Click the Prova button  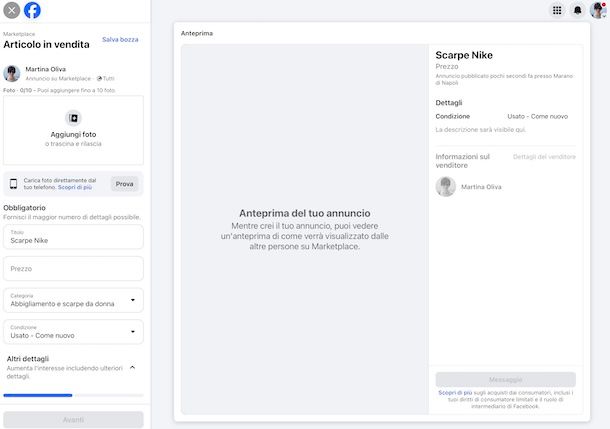(124, 184)
